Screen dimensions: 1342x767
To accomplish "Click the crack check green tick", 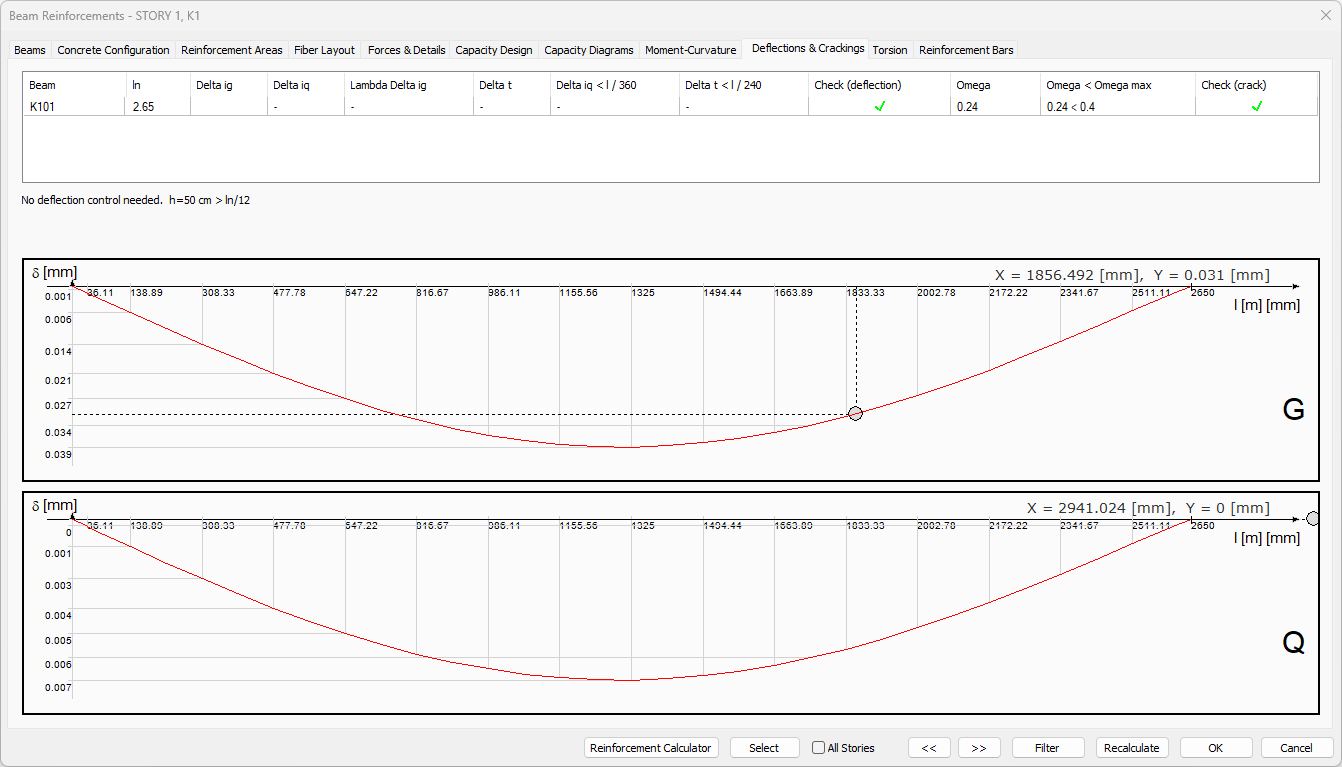I will 1257,106.
